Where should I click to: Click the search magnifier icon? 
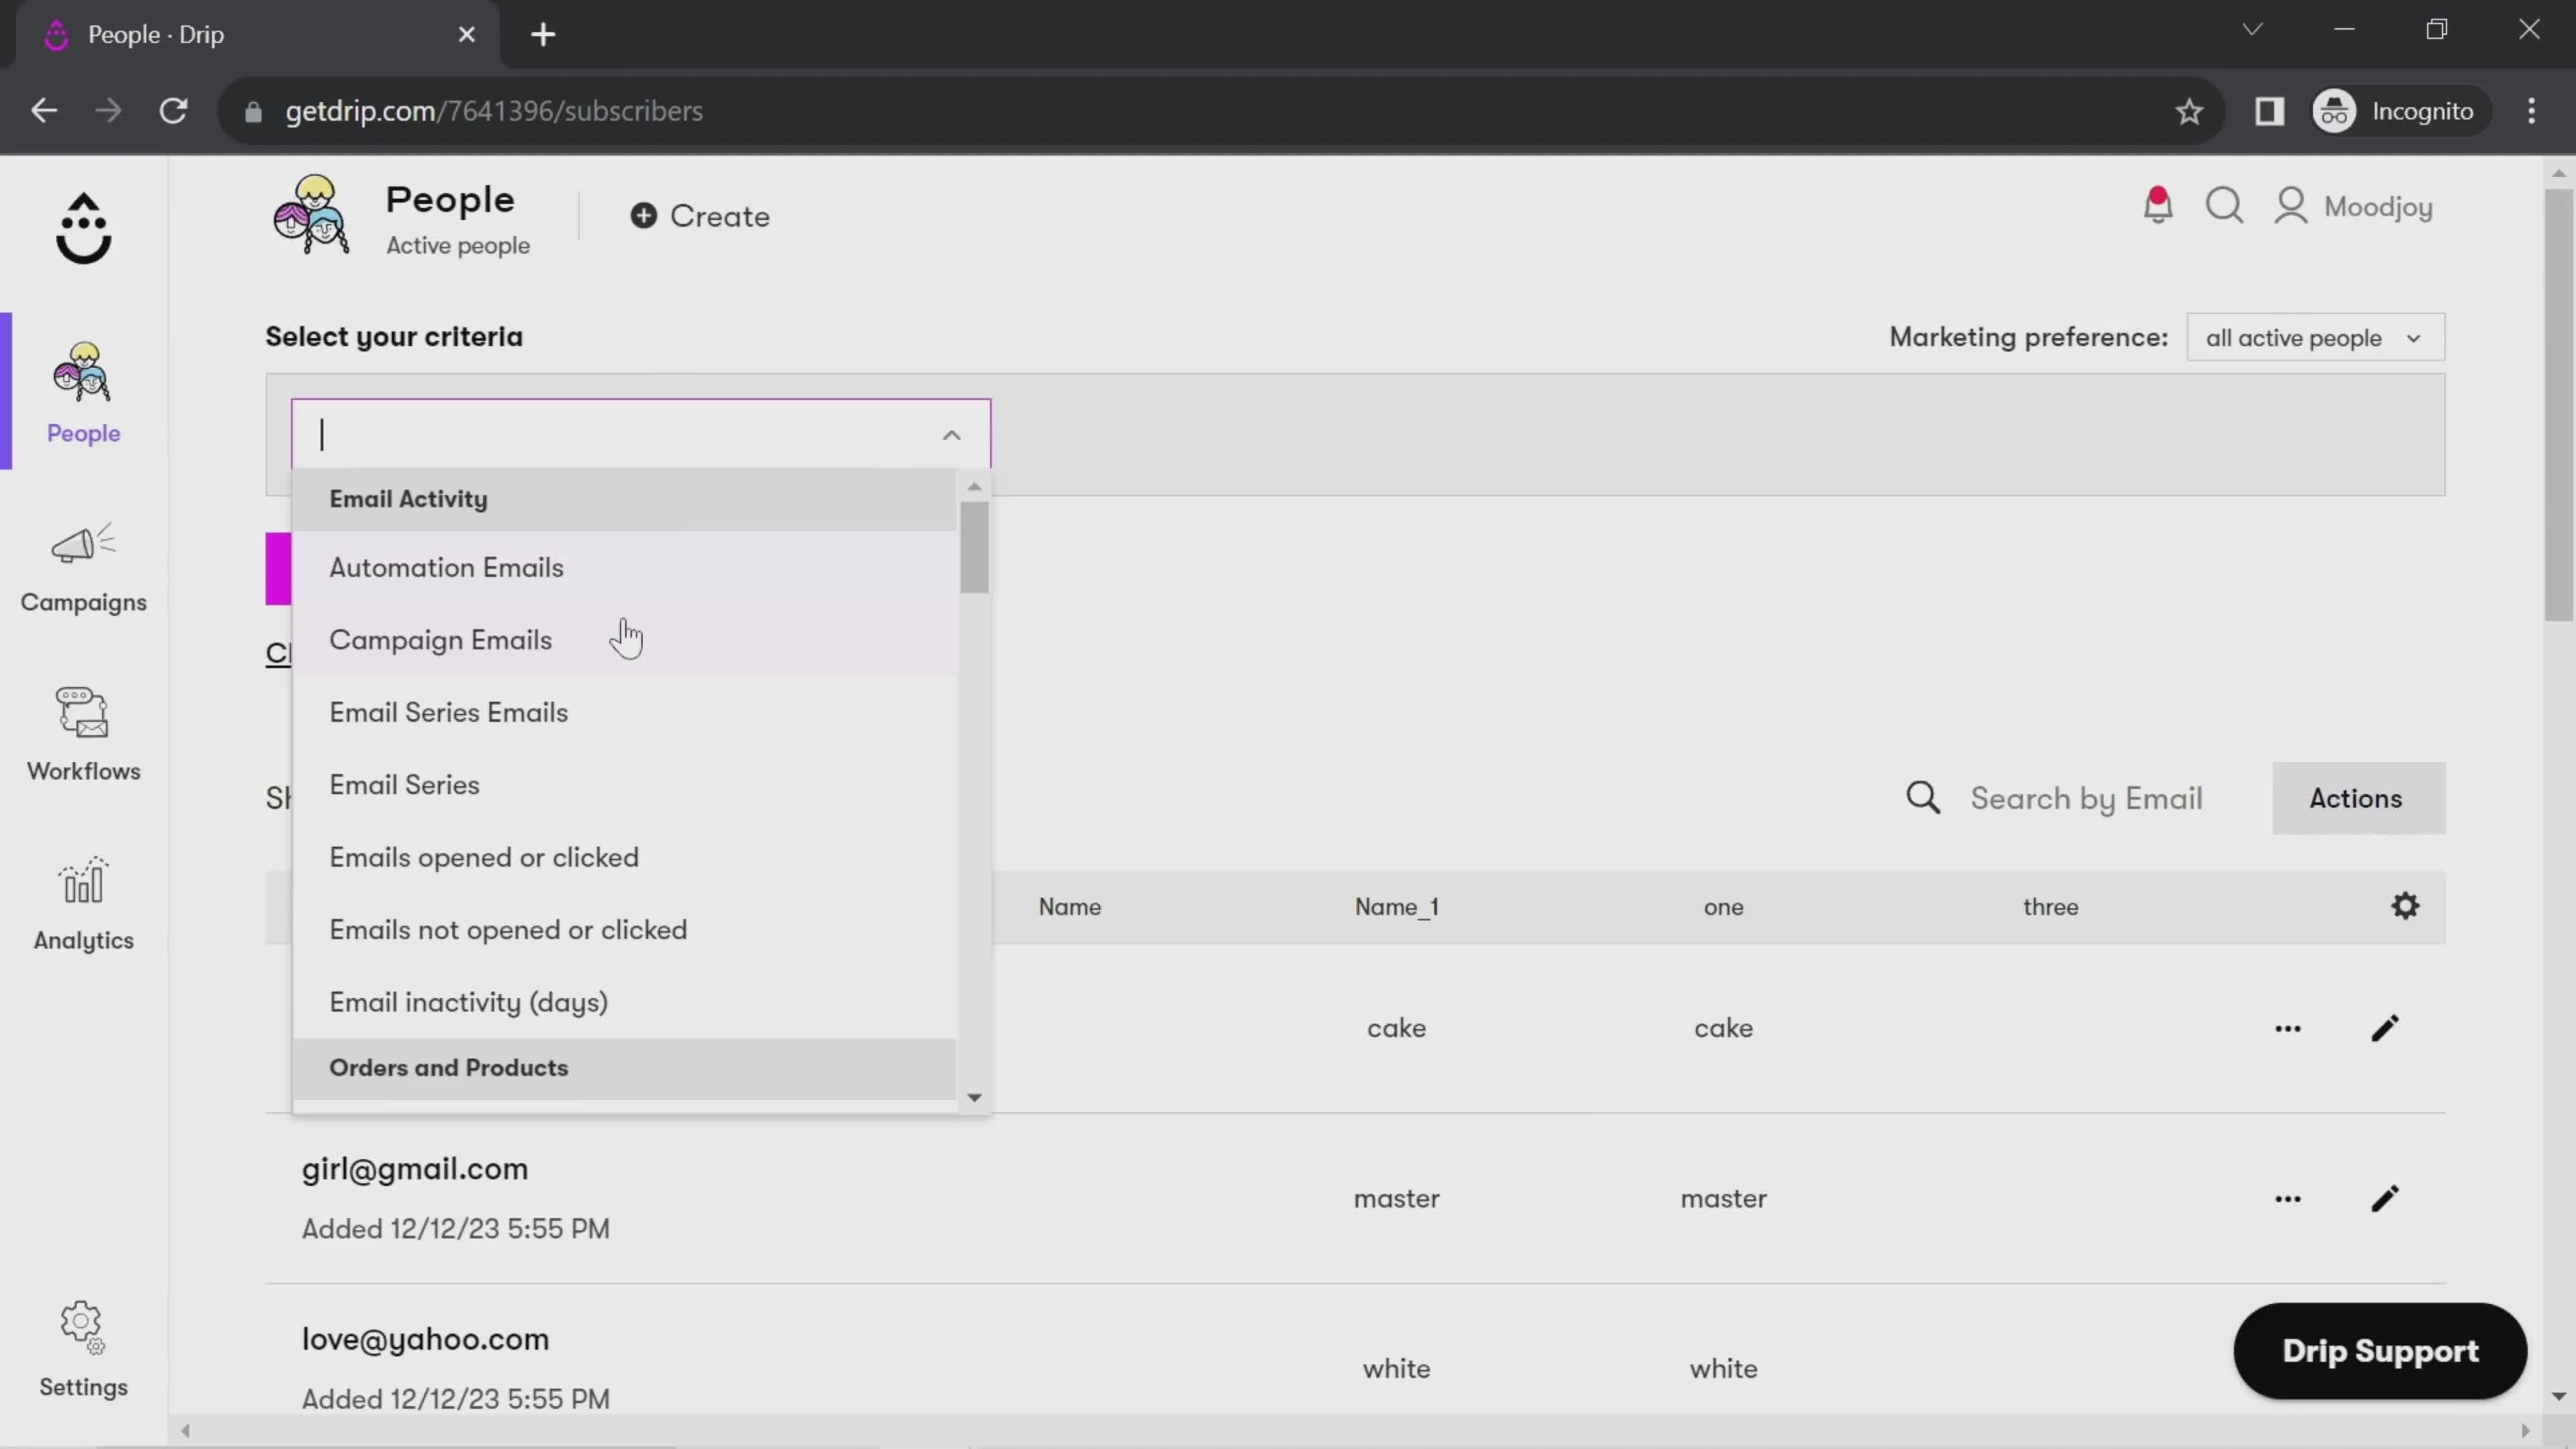(1925, 798)
